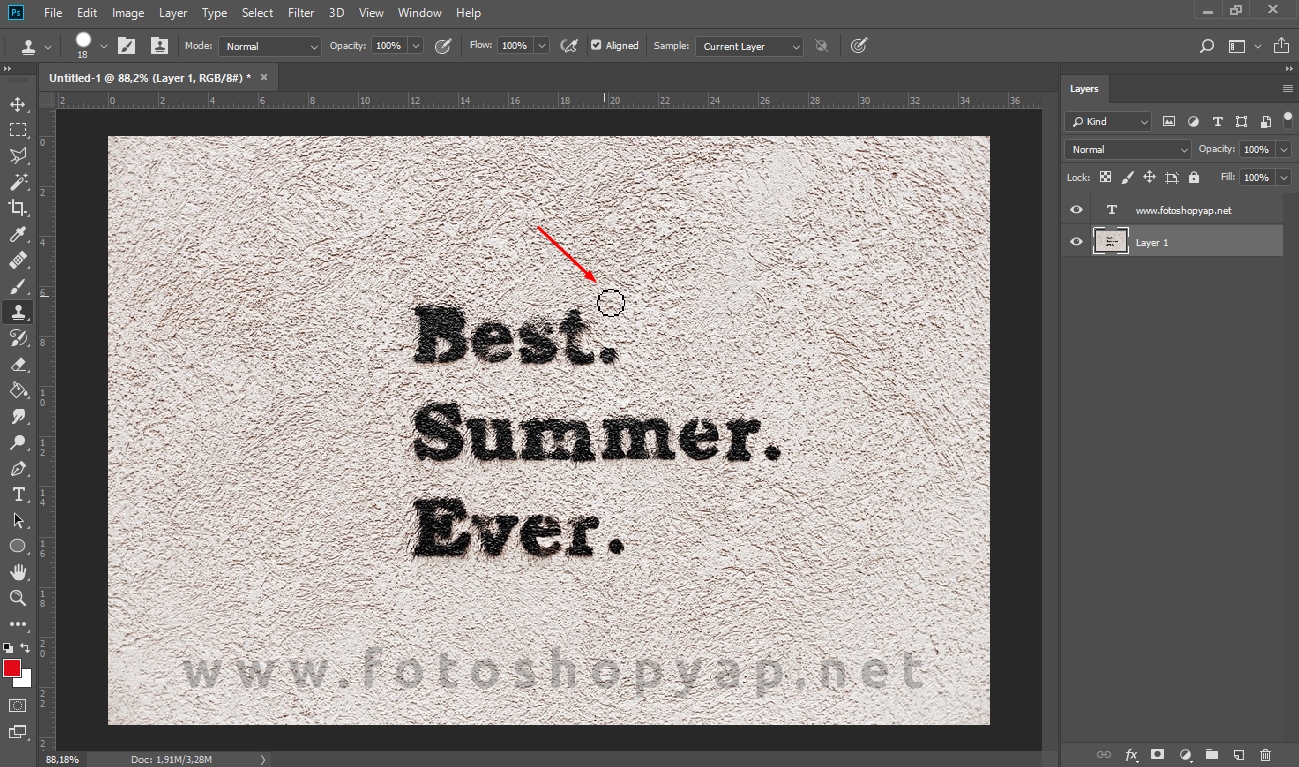The width and height of the screenshot is (1299, 767).
Task: Select the Smudge tool
Action: tap(18, 416)
